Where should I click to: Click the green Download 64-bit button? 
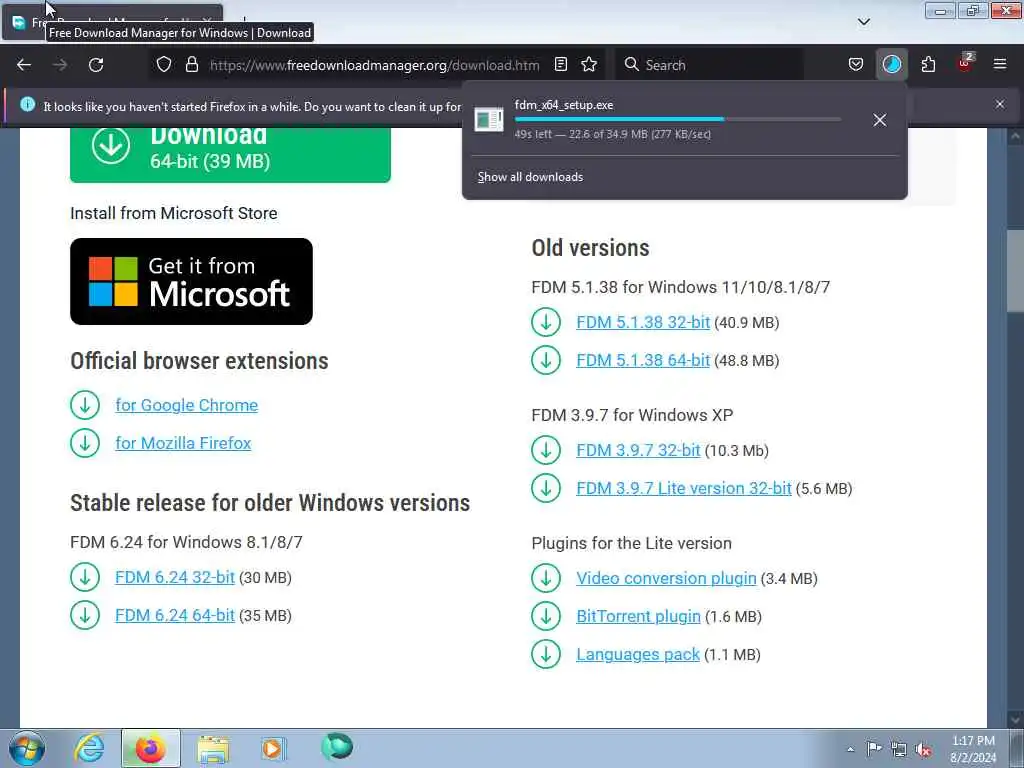tap(230, 155)
